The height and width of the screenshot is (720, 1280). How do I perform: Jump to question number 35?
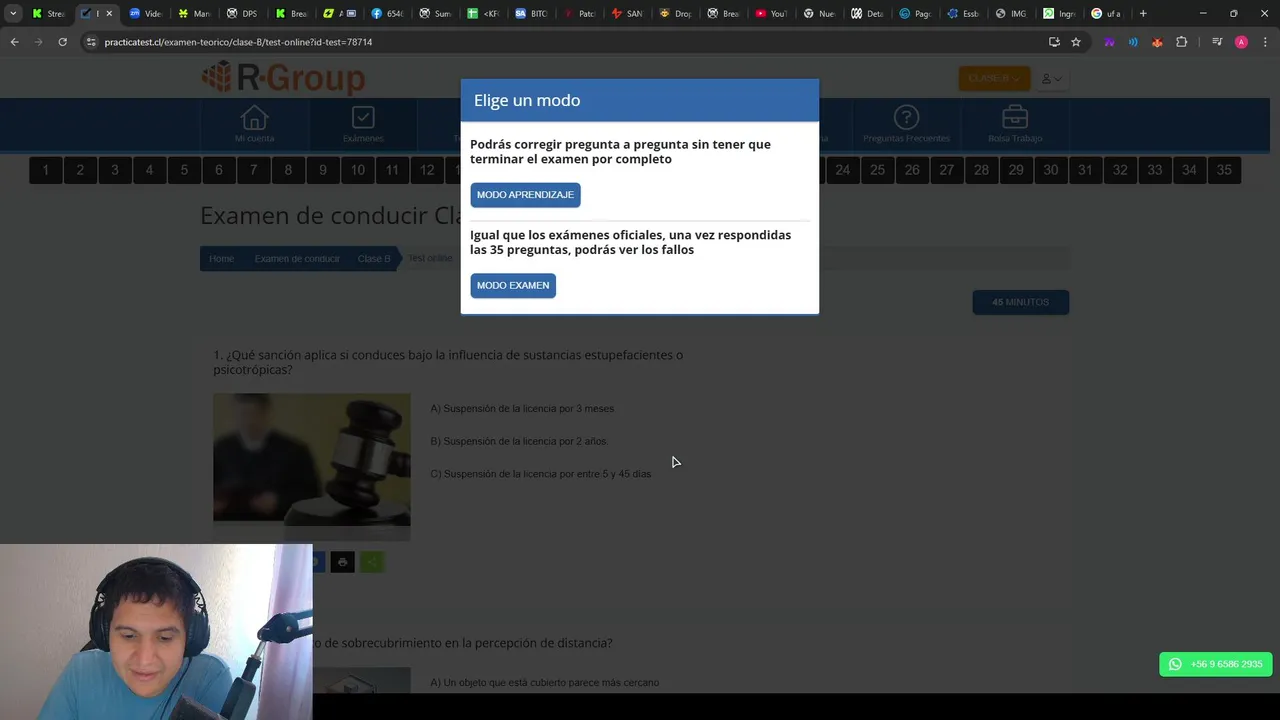pos(1224,170)
